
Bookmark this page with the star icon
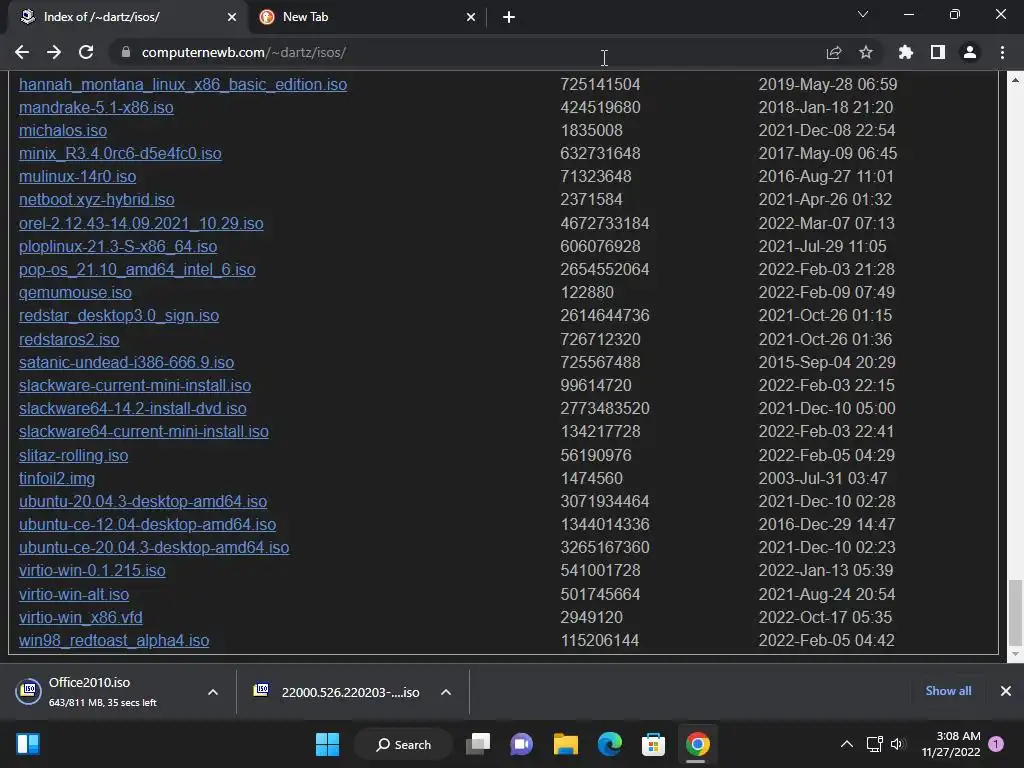(x=866, y=52)
